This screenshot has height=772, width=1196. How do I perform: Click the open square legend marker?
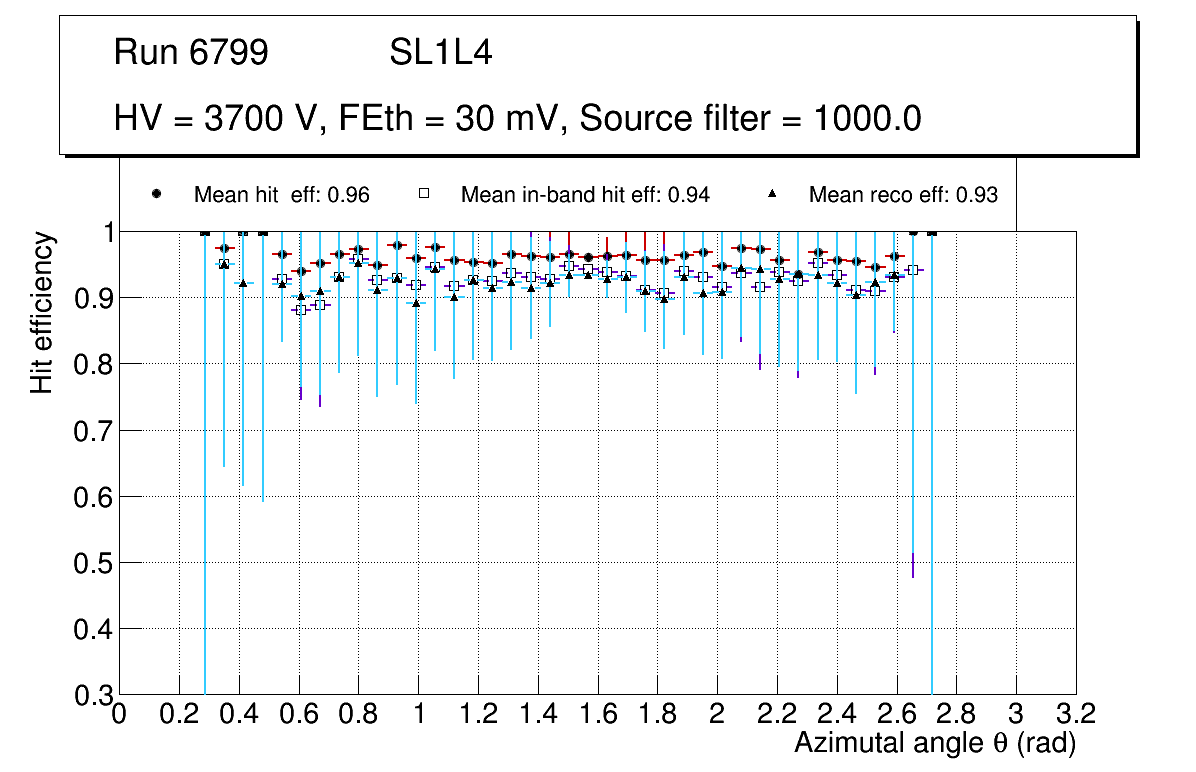pos(423,194)
